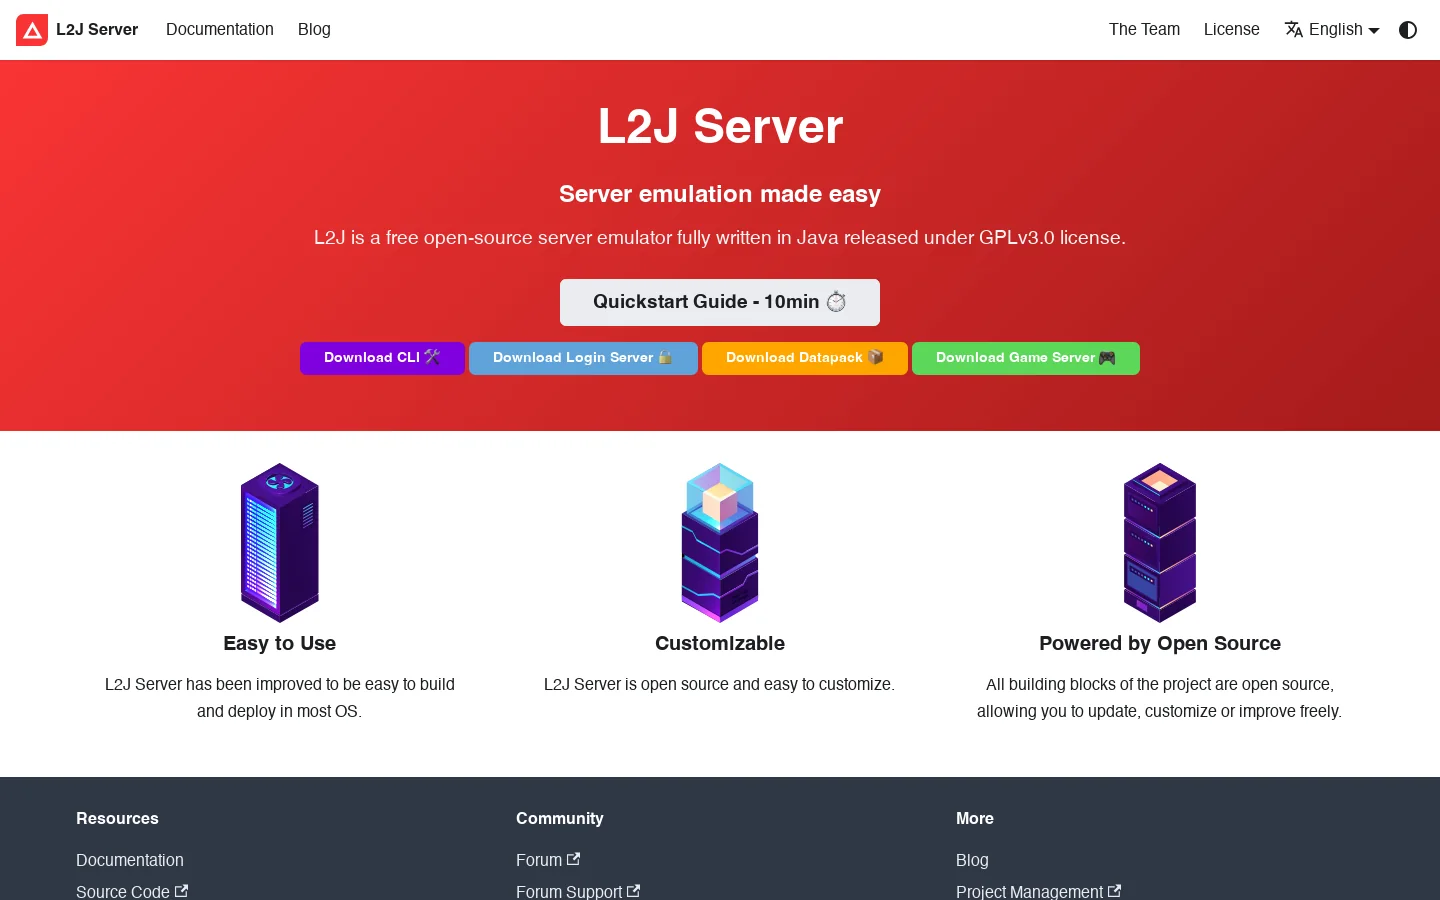Click the Powered by Open Source heading
The height and width of the screenshot is (900, 1440).
pos(1160,643)
